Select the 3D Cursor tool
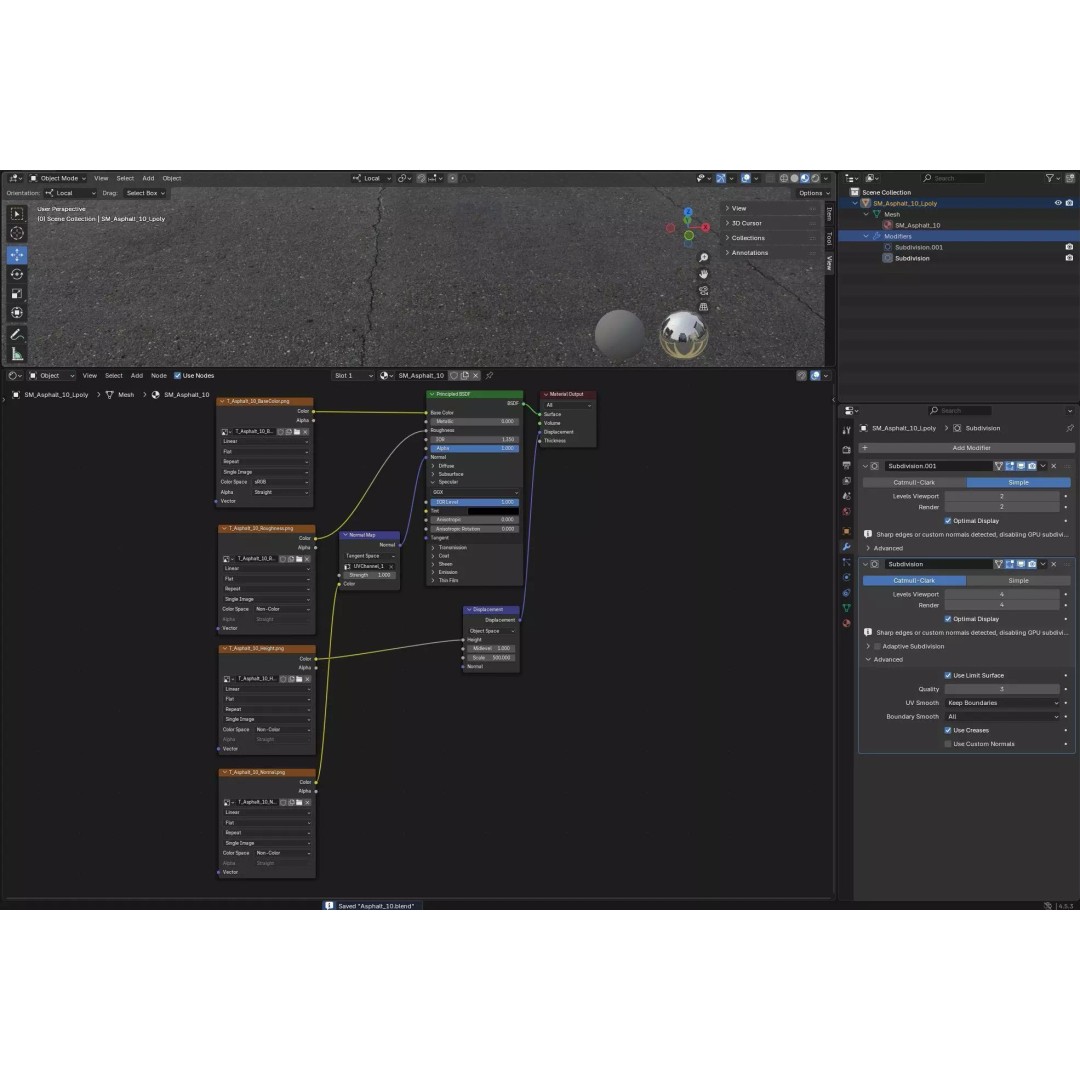The image size is (1080, 1080). tap(17, 233)
